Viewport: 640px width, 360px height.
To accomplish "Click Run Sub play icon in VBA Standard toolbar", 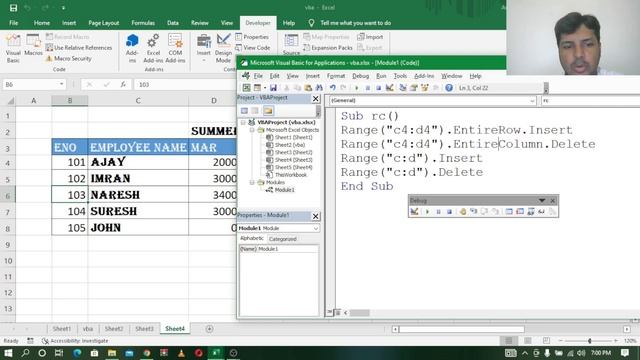I will pyautogui.click(x=356, y=88).
